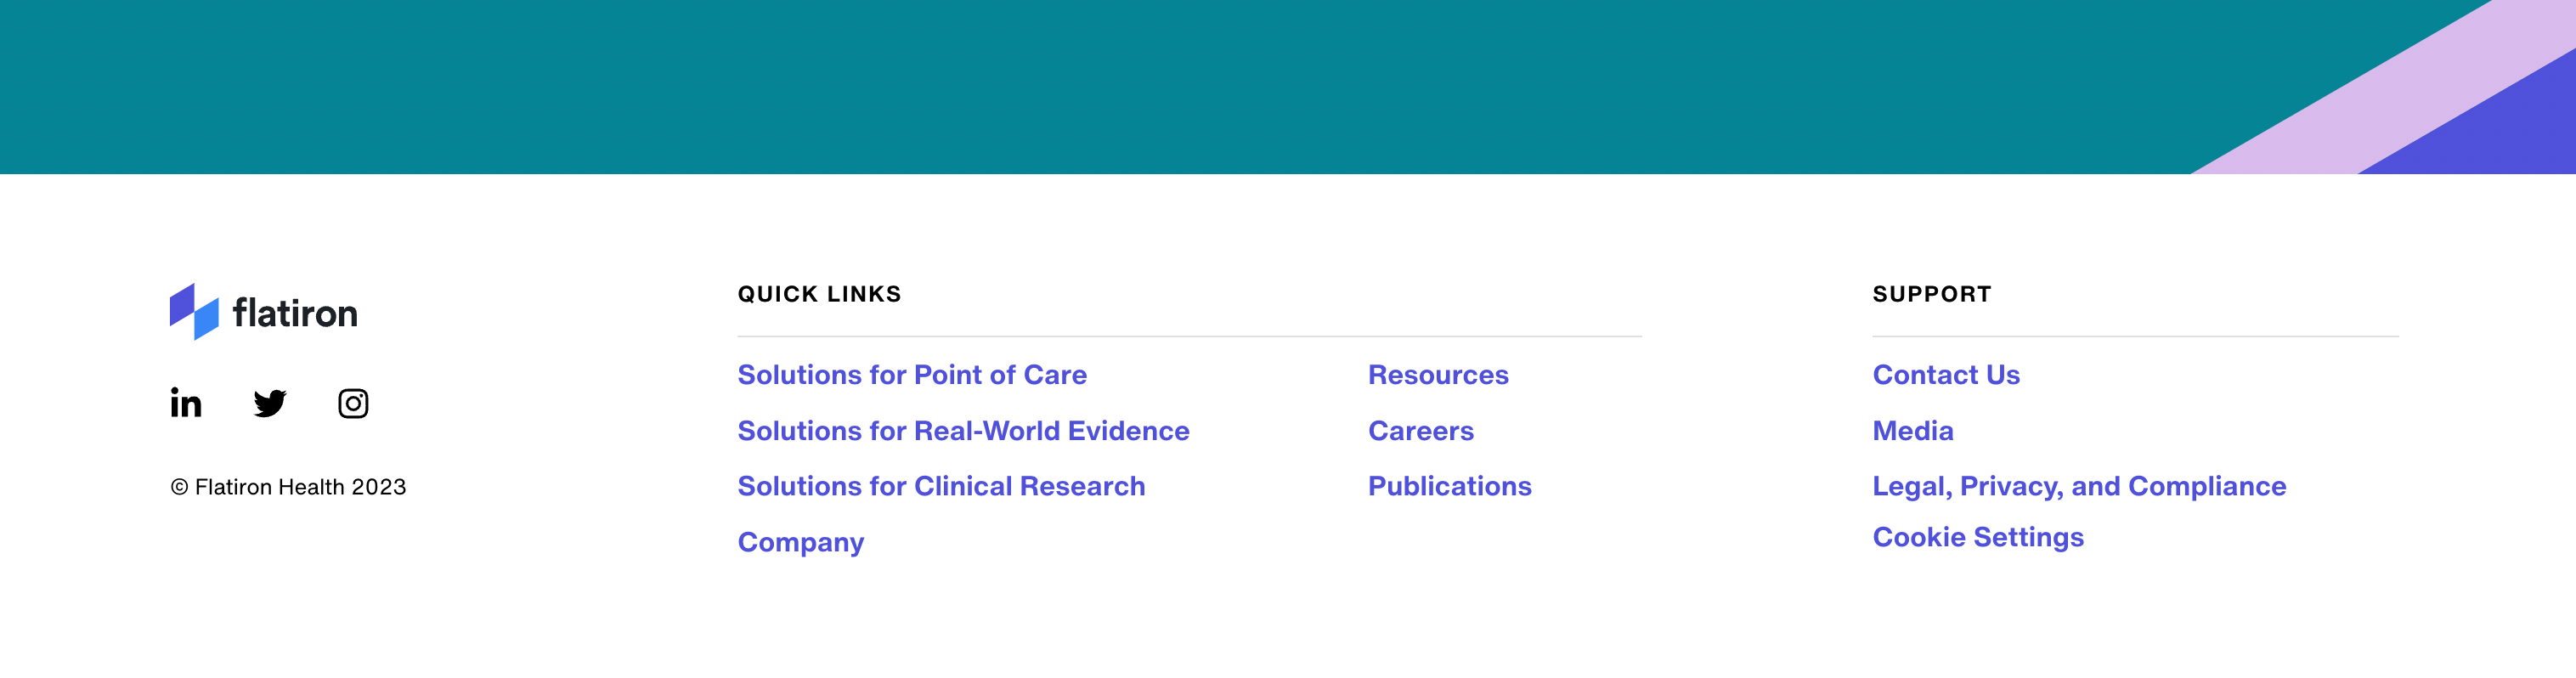Click the Support section heading

(1931, 294)
